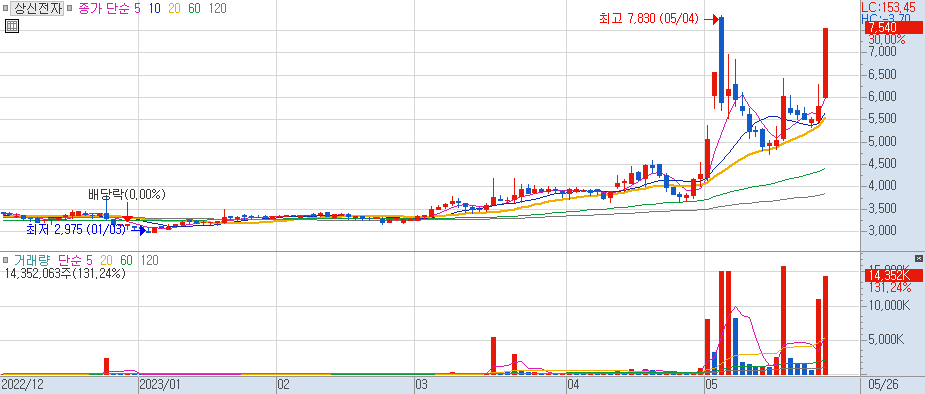The height and width of the screenshot is (394, 925).
Task: Select the 종가 단순 indicator label
Action: 103,8
